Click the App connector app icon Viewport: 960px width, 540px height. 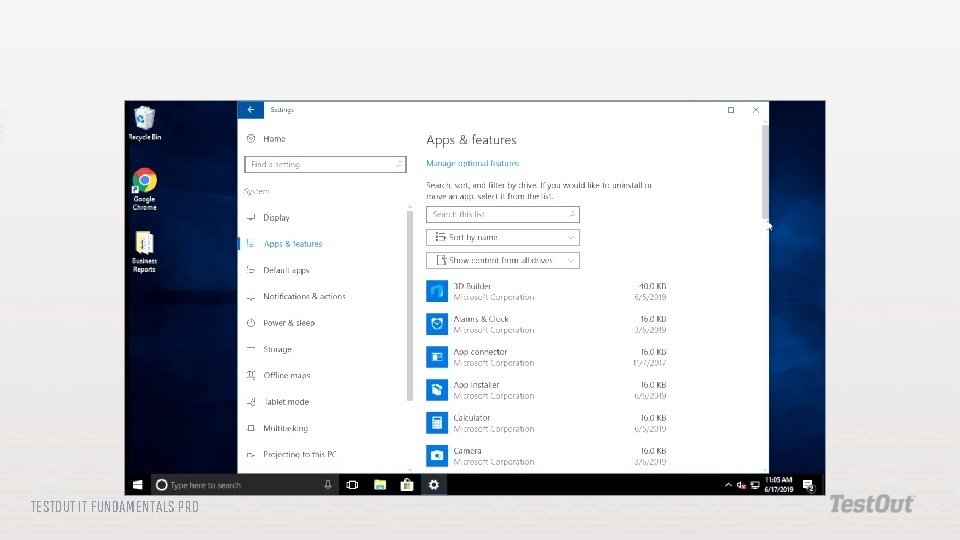(x=437, y=357)
